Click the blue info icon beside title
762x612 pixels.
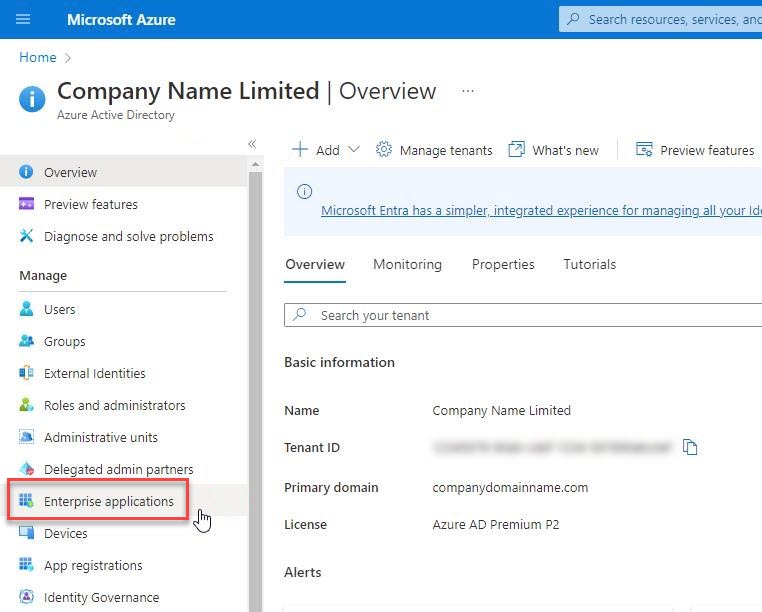32,99
